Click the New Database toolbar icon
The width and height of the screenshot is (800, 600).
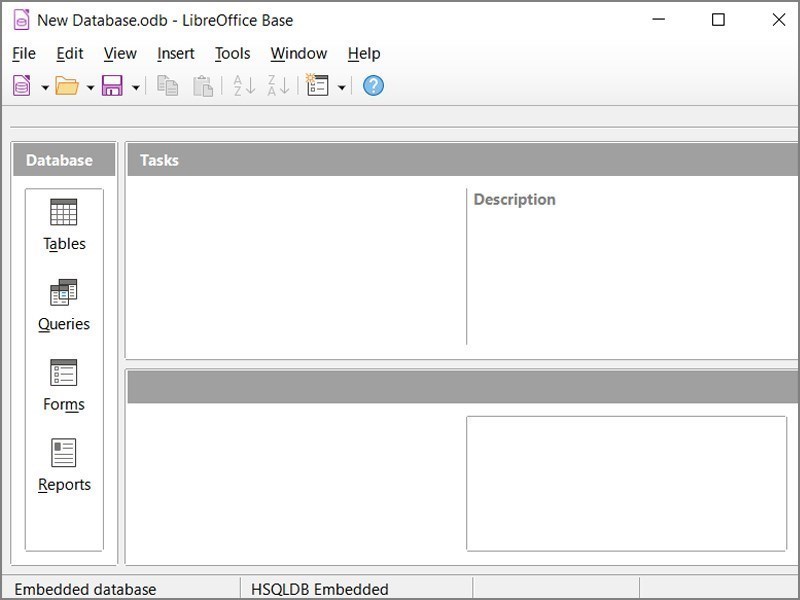tap(20, 86)
